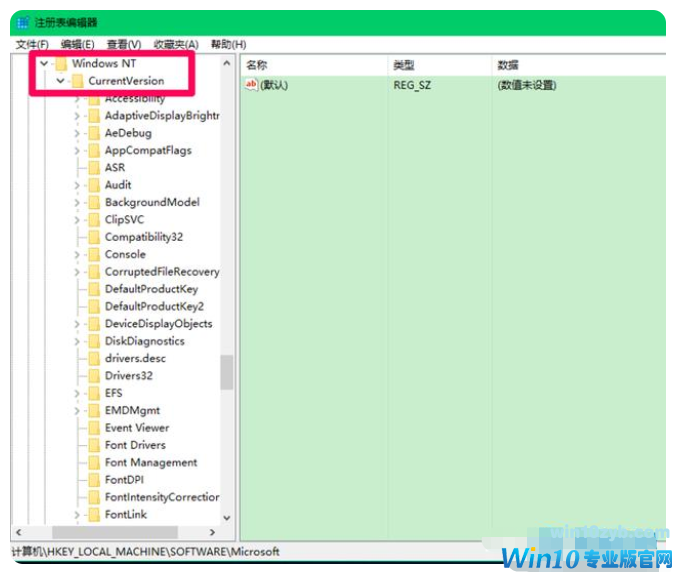Click the REG_SZ type cell
The width and height of the screenshot is (678, 572).
[x=412, y=85]
